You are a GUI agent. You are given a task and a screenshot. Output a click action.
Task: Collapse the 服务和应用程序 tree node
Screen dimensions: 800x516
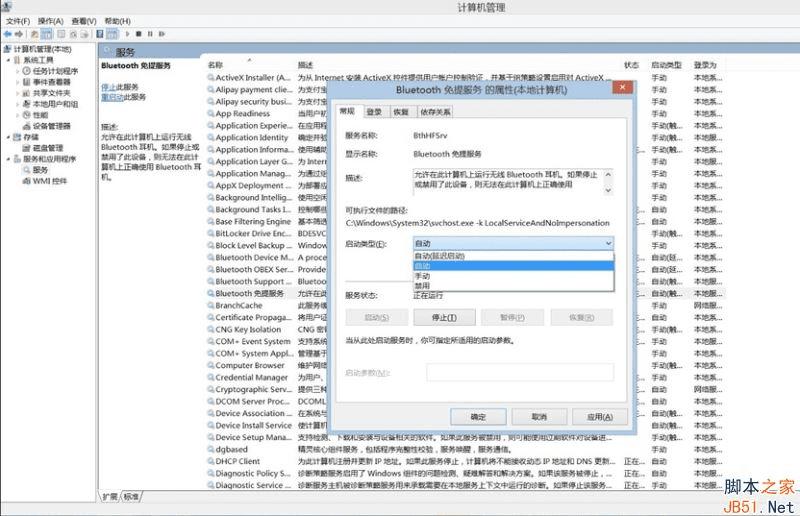point(9,159)
